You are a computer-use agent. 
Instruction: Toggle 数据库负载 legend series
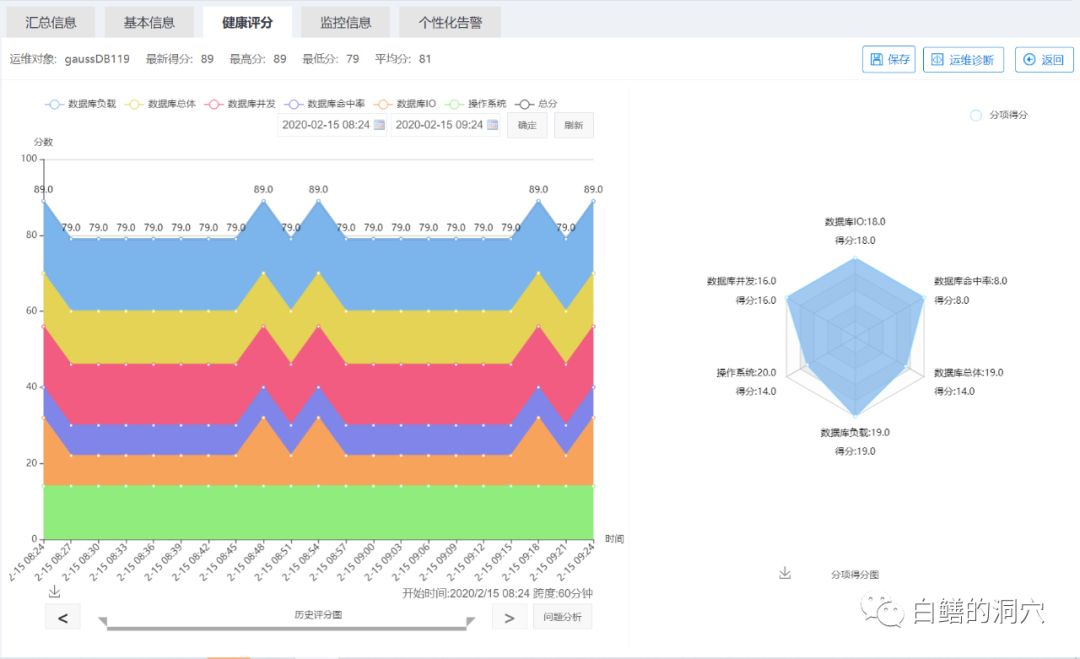click(81, 104)
